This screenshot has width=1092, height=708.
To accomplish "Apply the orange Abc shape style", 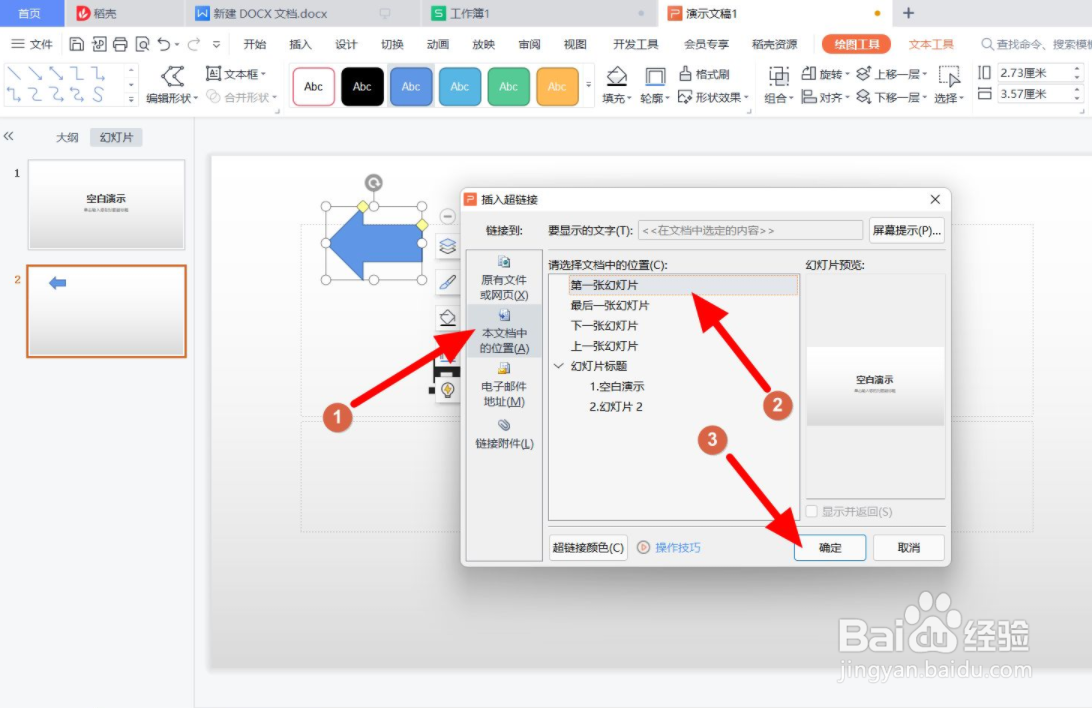I will click(557, 86).
